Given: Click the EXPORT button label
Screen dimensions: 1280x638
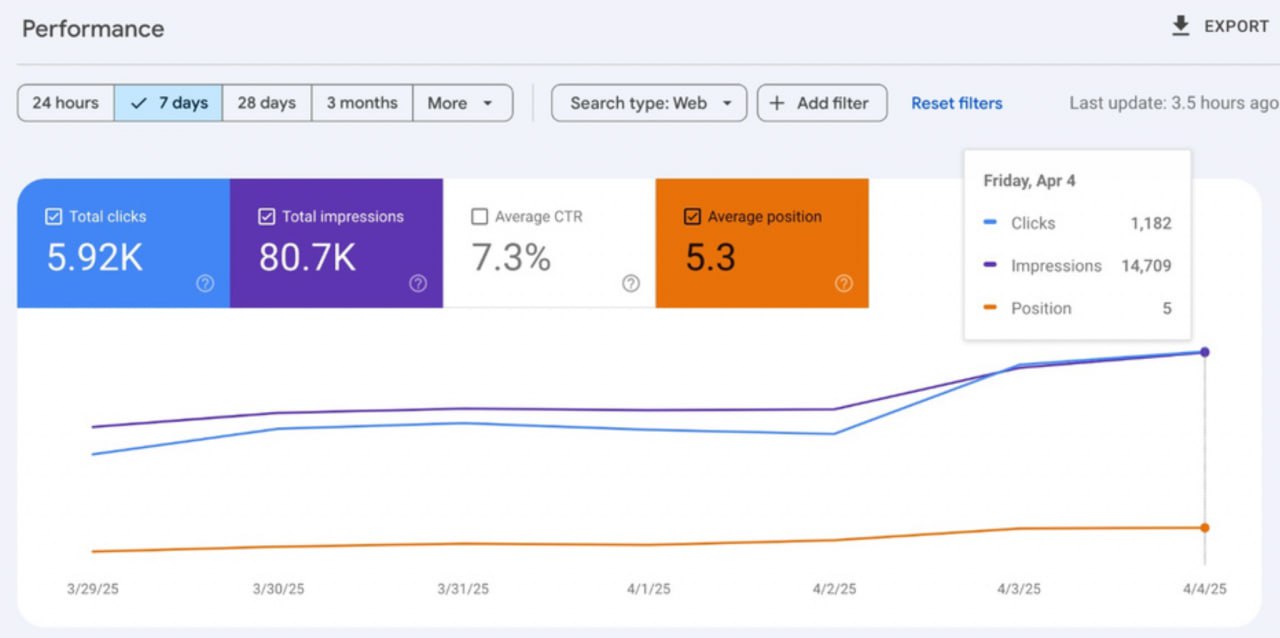Looking at the screenshot, I should tap(1236, 27).
